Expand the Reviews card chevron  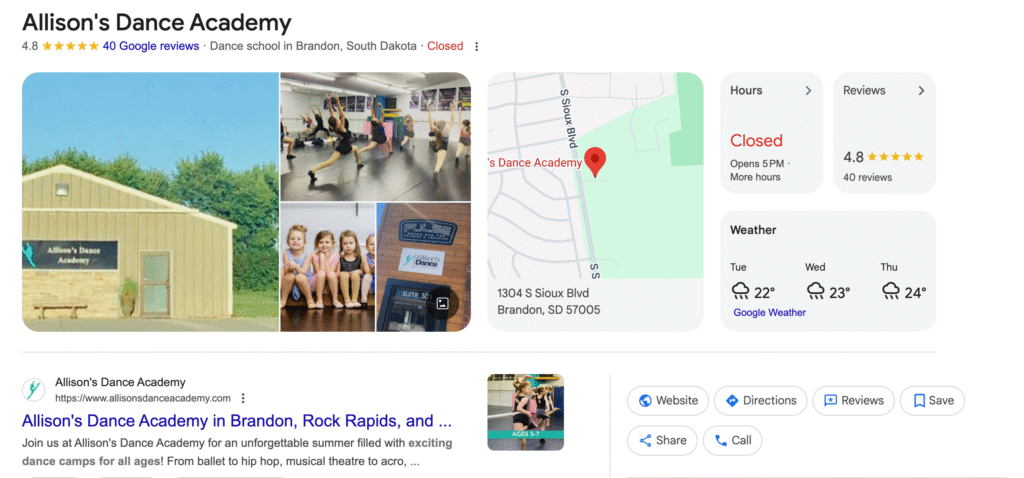[x=921, y=91]
